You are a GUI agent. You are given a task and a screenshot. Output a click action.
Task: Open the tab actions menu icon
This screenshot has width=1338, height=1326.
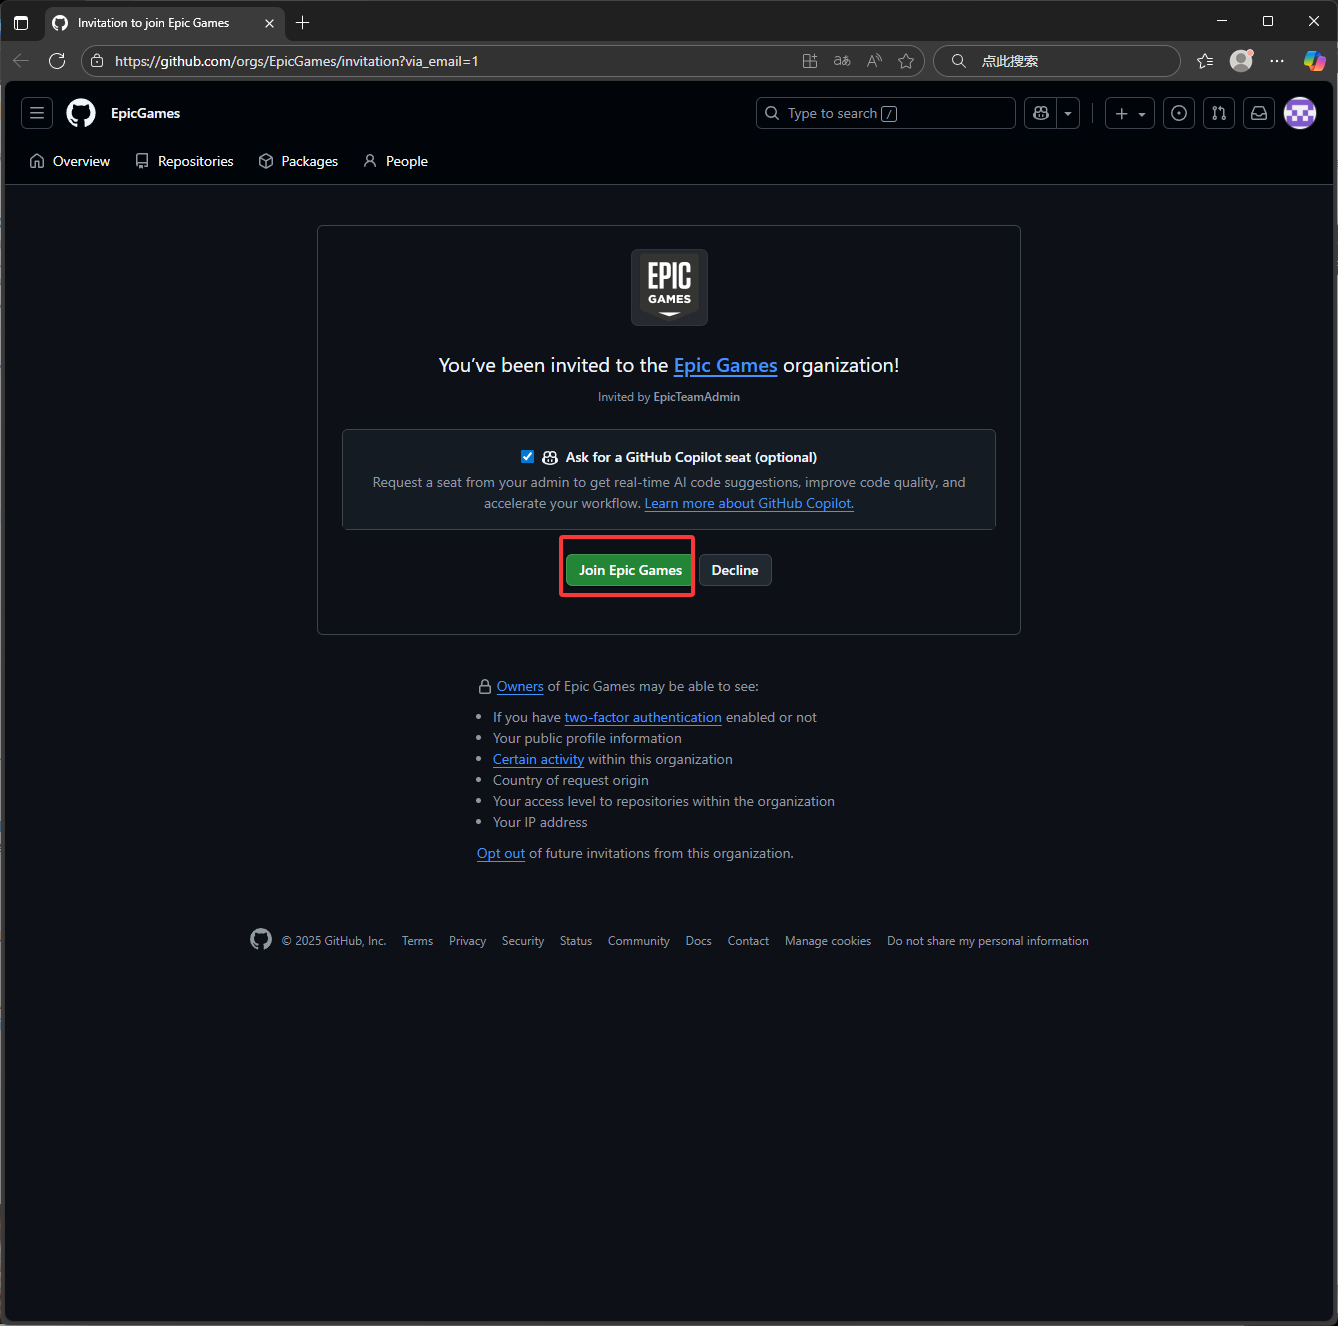pyautogui.click(x=21, y=22)
